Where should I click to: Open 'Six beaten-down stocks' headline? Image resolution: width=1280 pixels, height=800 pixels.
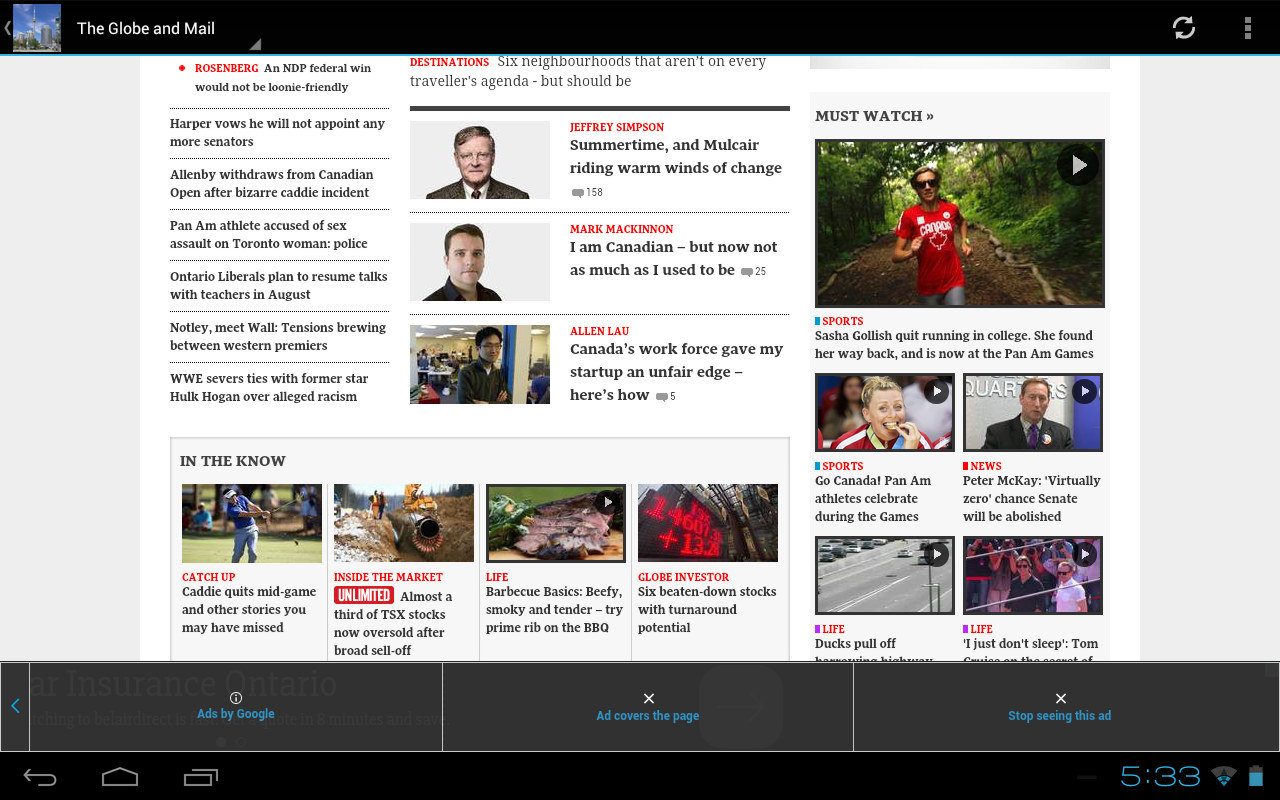point(707,610)
